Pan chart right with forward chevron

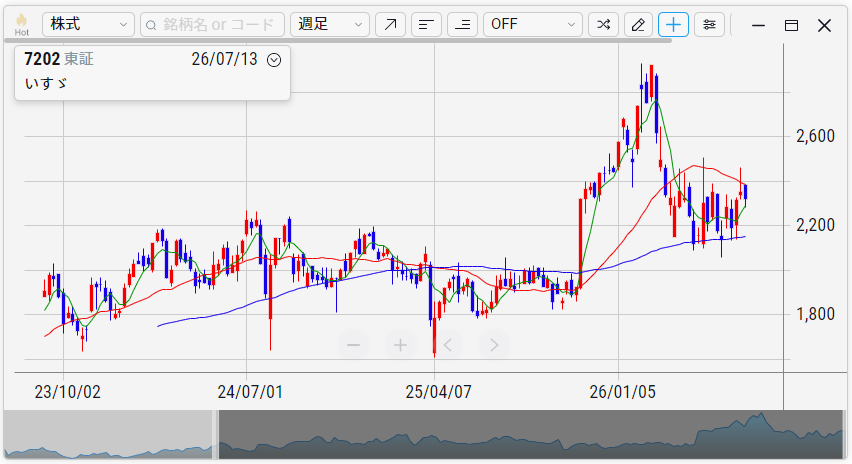coord(494,345)
